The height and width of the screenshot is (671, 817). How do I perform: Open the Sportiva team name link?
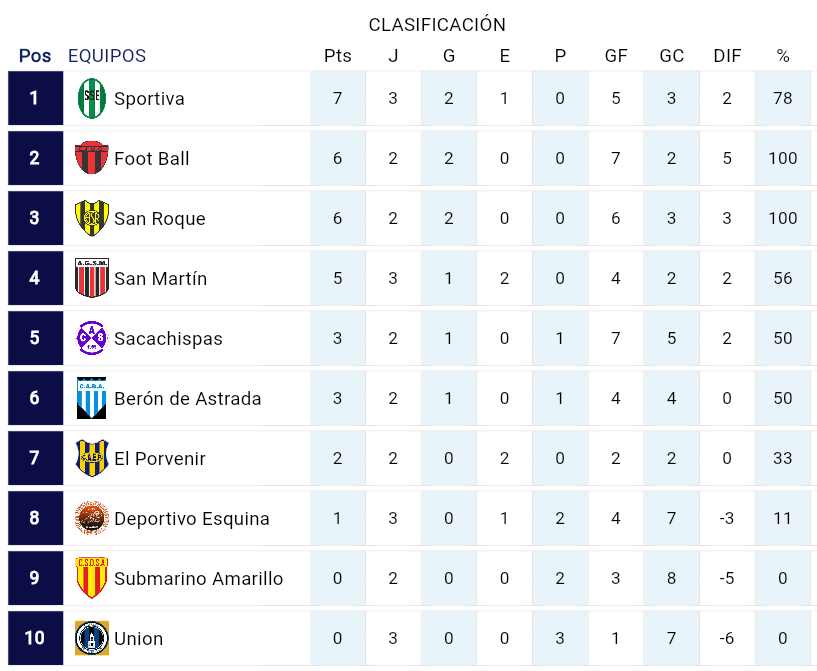tap(149, 98)
